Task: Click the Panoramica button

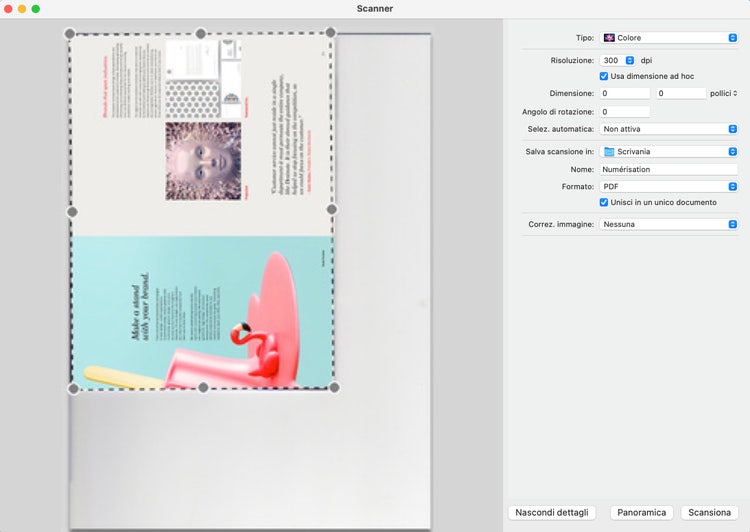Action: click(x=641, y=512)
